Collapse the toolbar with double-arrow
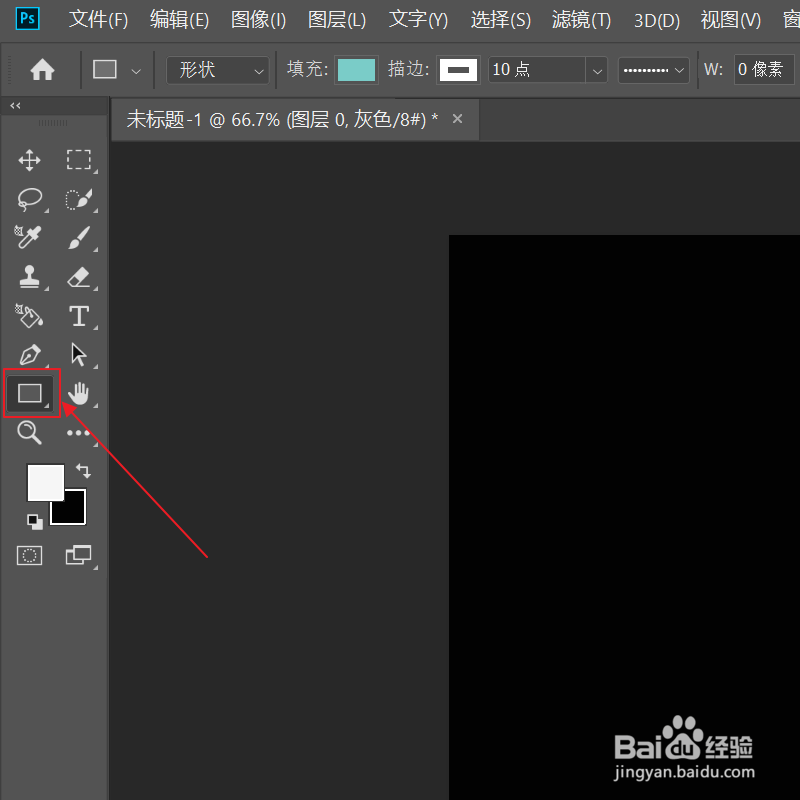The image size is (800, 800). point(15,106)
